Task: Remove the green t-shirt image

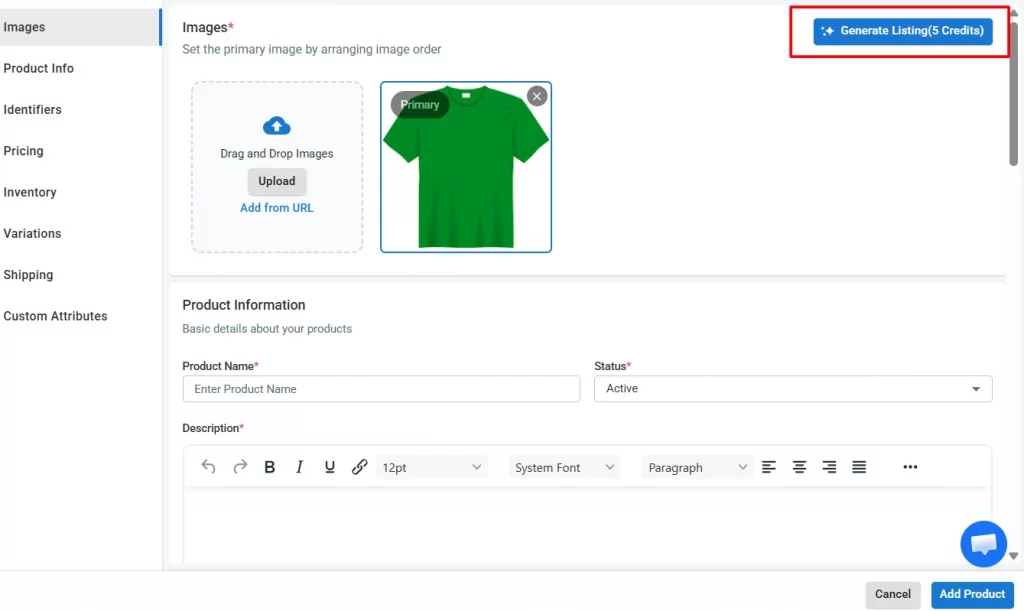Action: coord(537,97)
